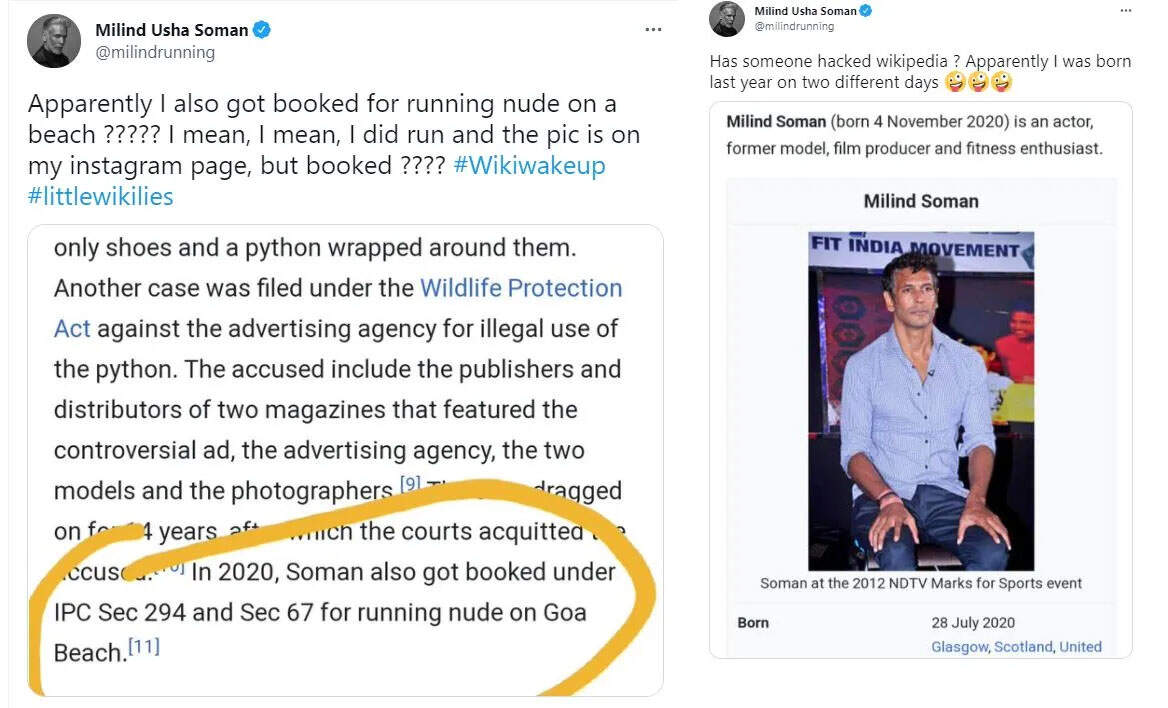The image size is (1168, 708).
Task: Click the @milindrunning handle in right tweet
Action: point(794,26)
